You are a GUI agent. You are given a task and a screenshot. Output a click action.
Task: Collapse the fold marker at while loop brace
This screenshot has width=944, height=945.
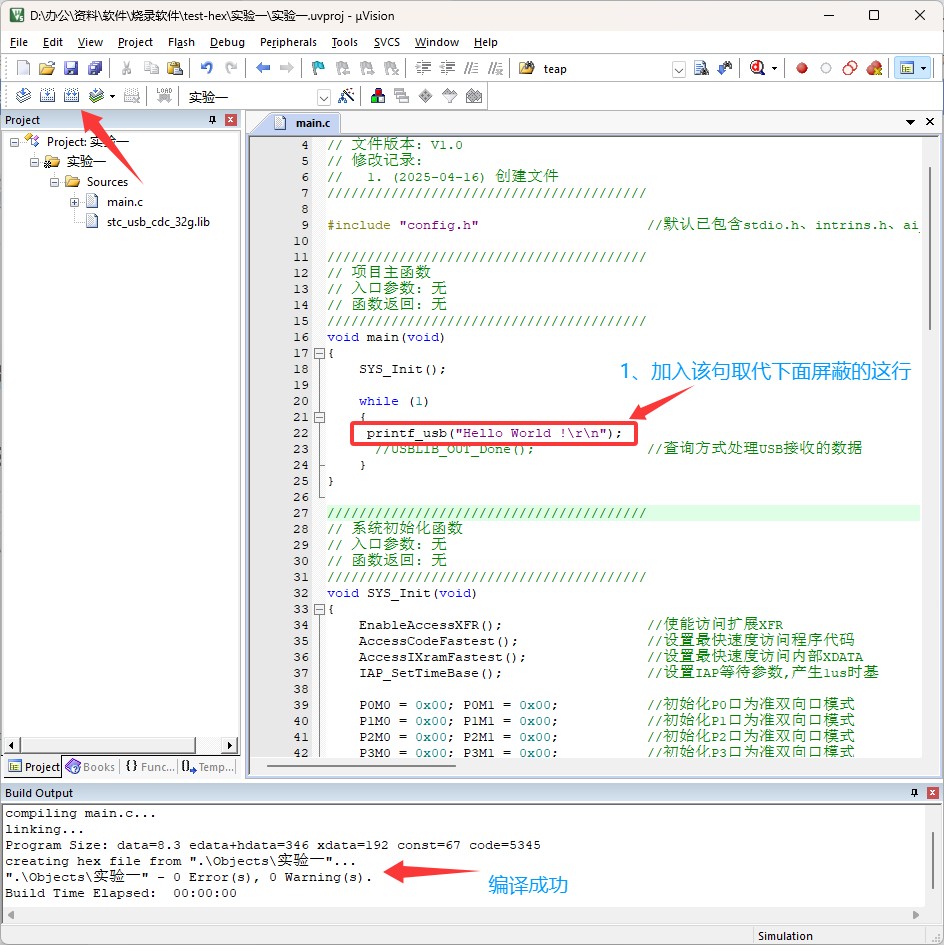click(x=319, y=417)
